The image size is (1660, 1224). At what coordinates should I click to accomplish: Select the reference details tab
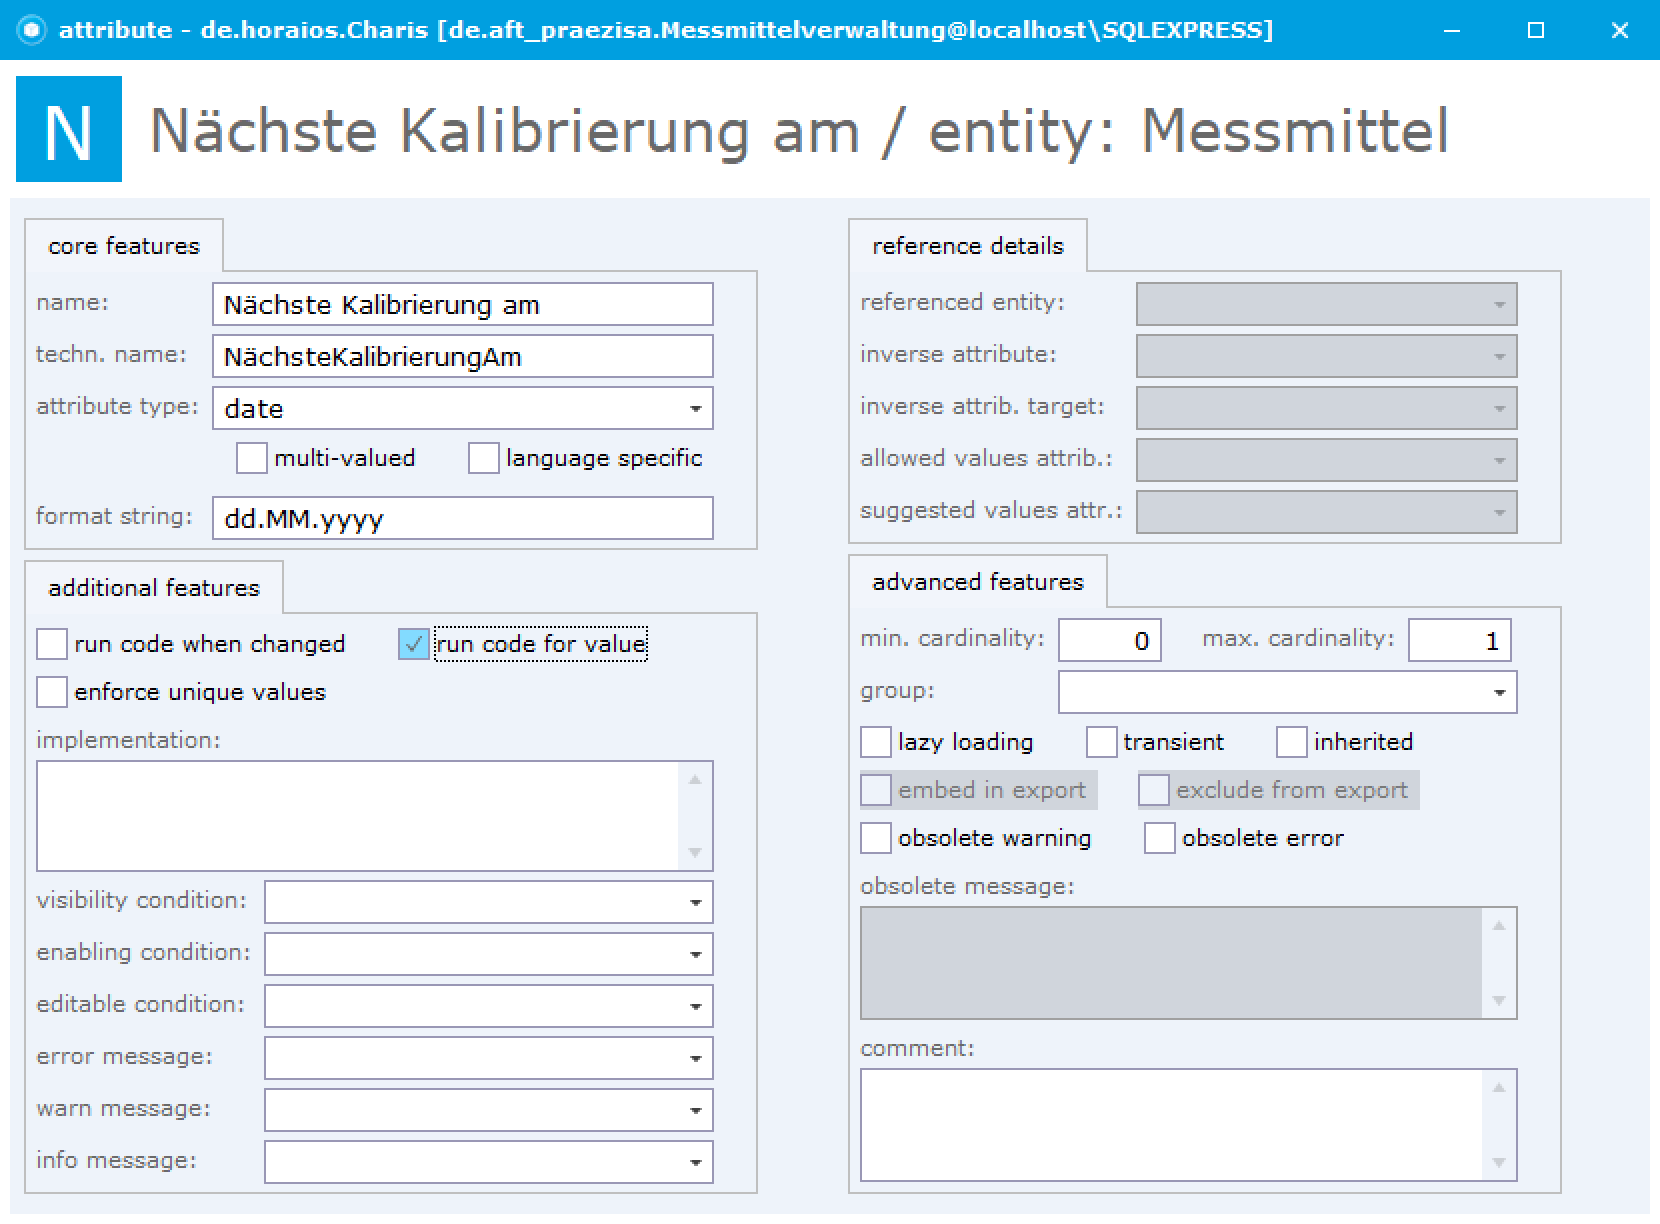point(968,246)
